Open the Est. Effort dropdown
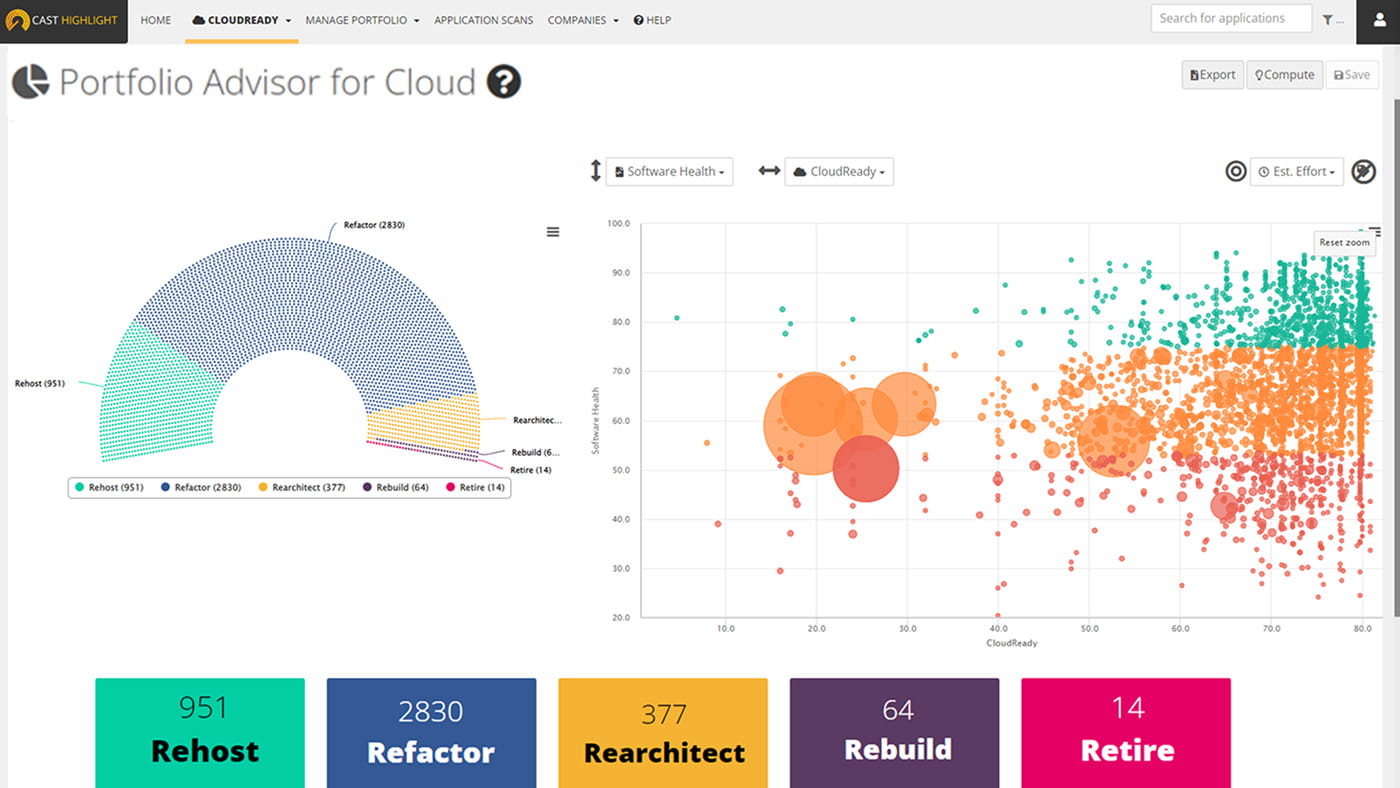The image size is (1400, 788). 1296,171
